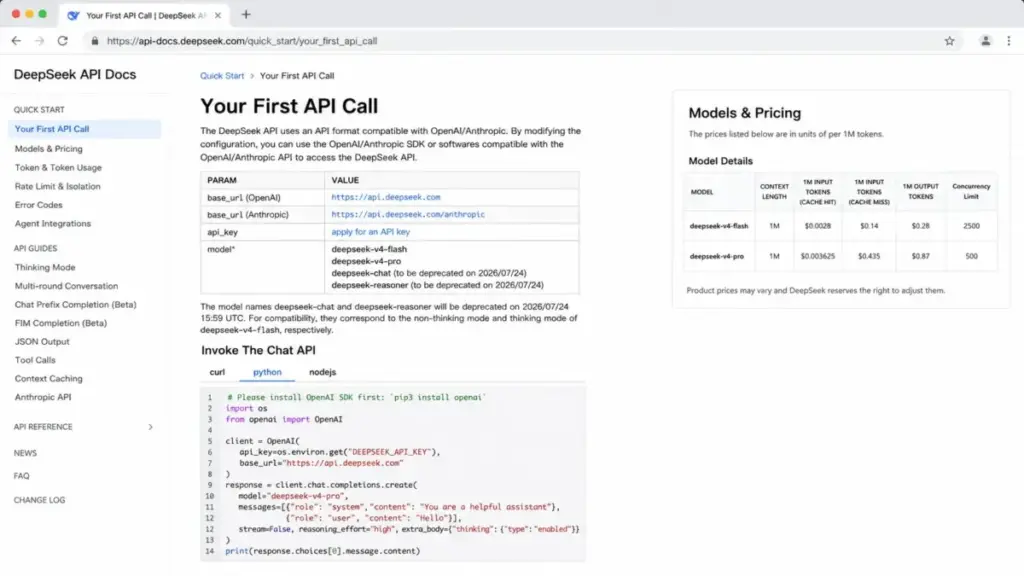Open a new tab with the plus icon
Viewport: 1024px width, 576px height.
coord(246,14)
